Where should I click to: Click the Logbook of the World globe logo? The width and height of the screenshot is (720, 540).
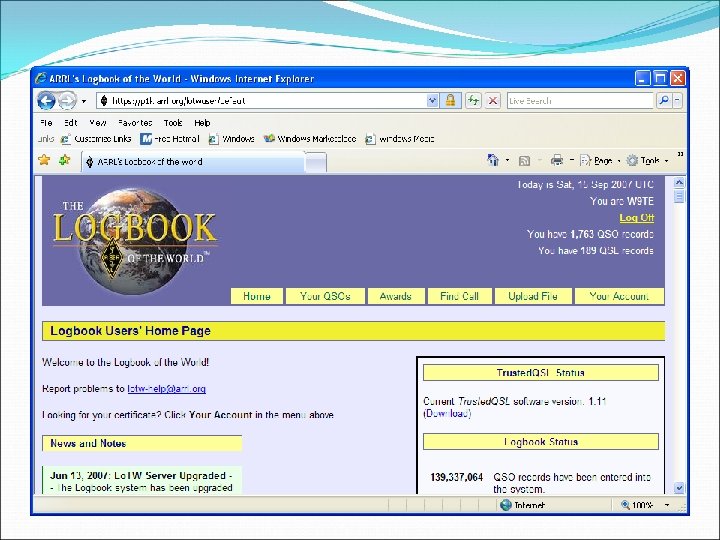(133, 241)
